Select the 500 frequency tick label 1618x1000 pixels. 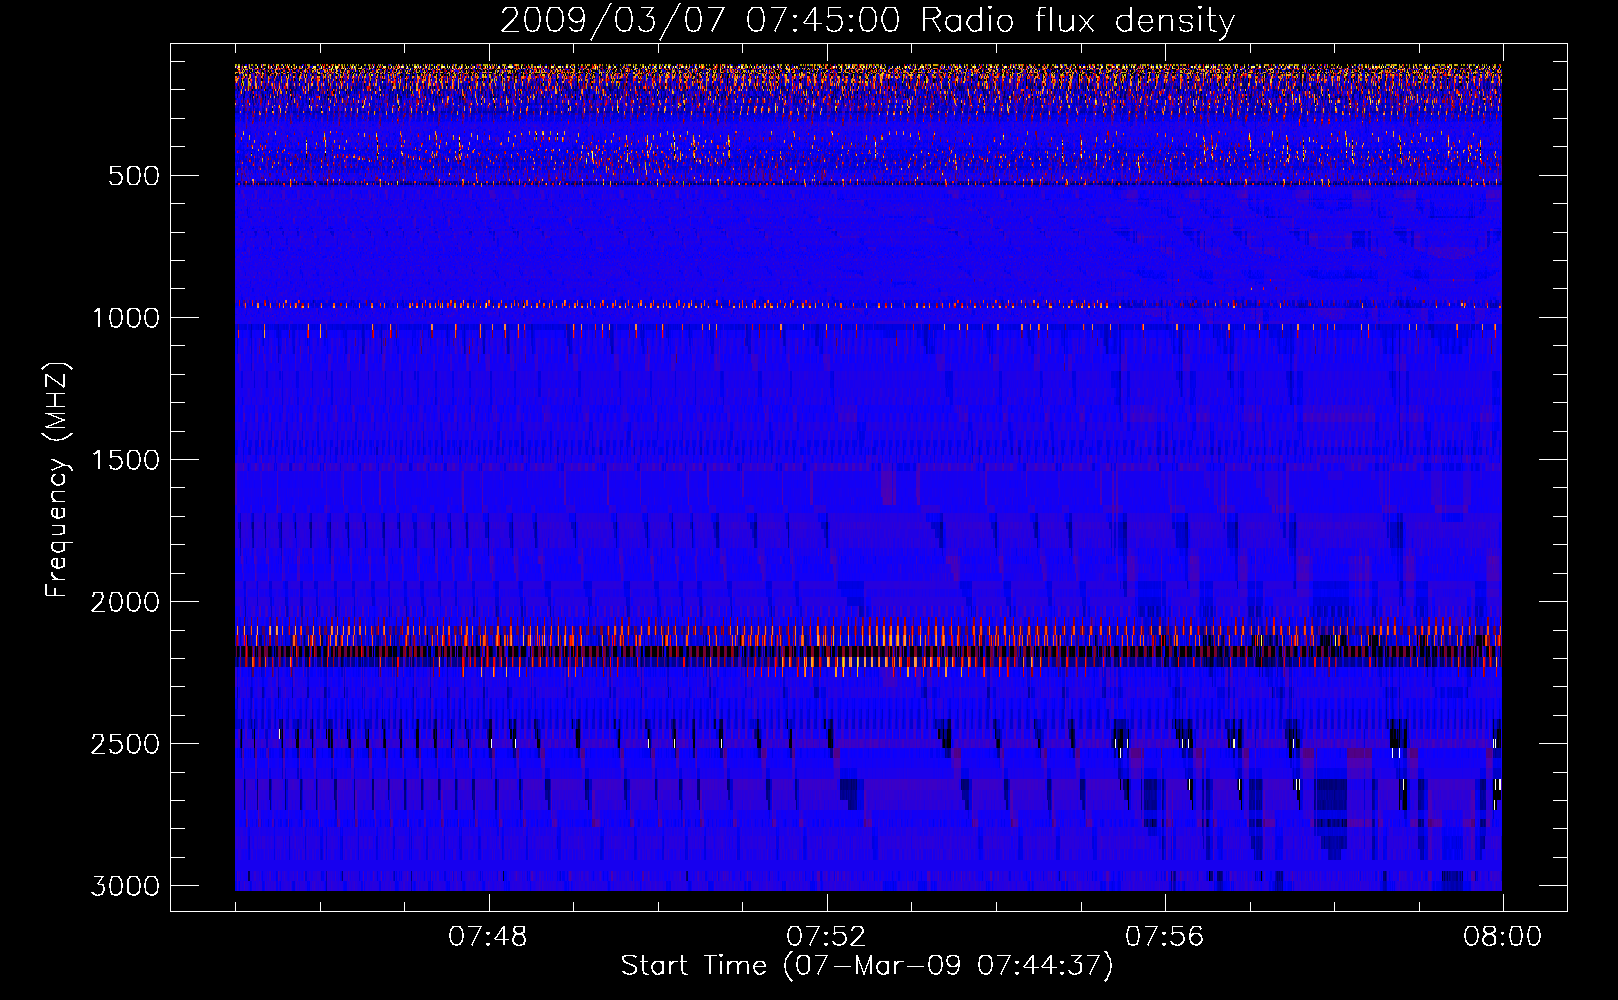pyautogui.click(x=133, y=176)
